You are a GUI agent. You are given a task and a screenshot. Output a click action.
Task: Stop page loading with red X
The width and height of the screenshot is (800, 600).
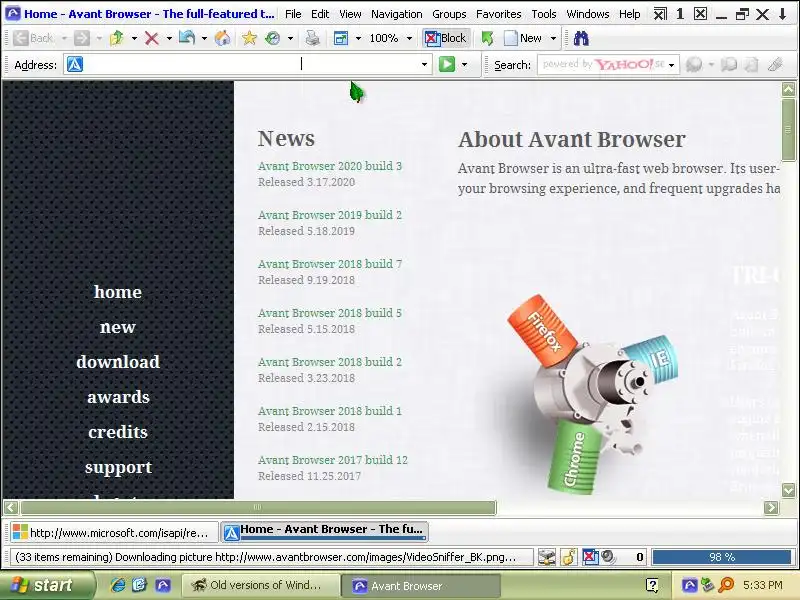152,38
